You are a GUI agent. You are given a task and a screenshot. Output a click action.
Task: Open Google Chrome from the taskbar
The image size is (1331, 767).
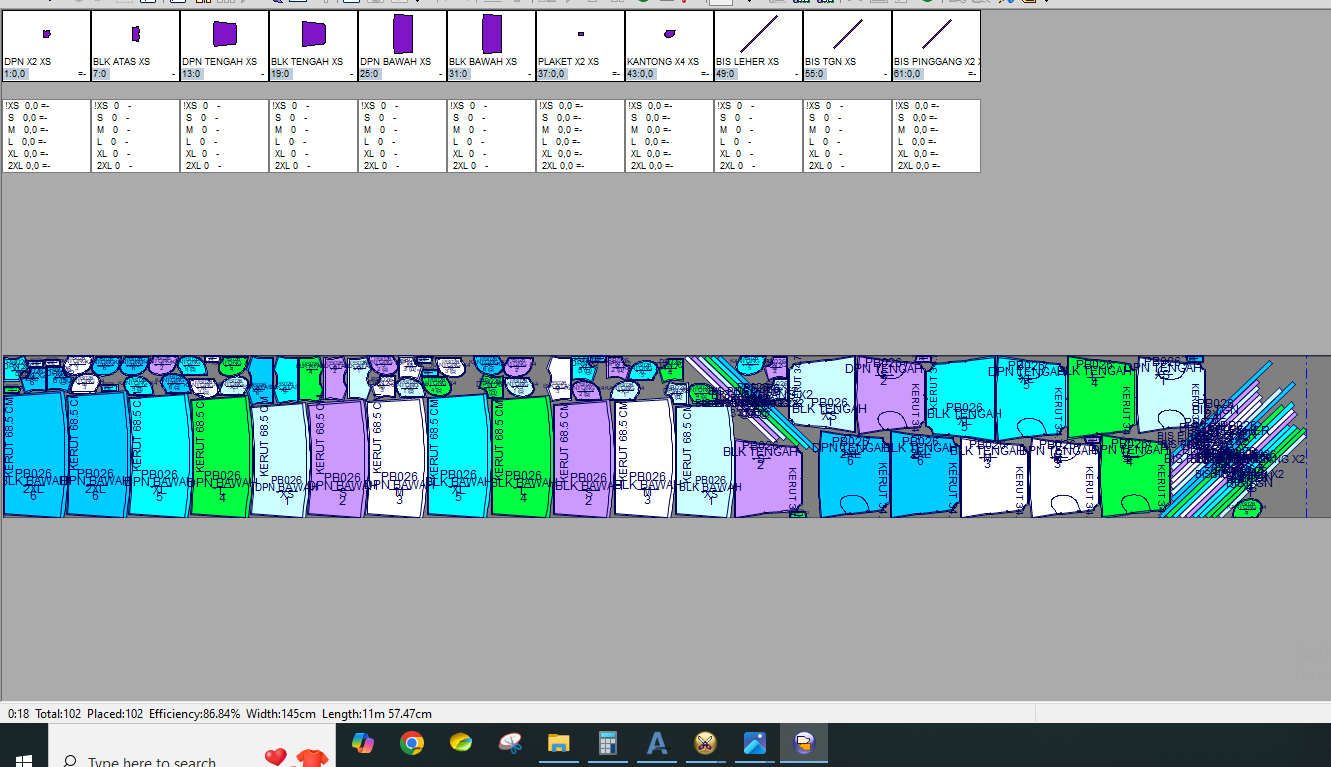click(x=411, y=743)
